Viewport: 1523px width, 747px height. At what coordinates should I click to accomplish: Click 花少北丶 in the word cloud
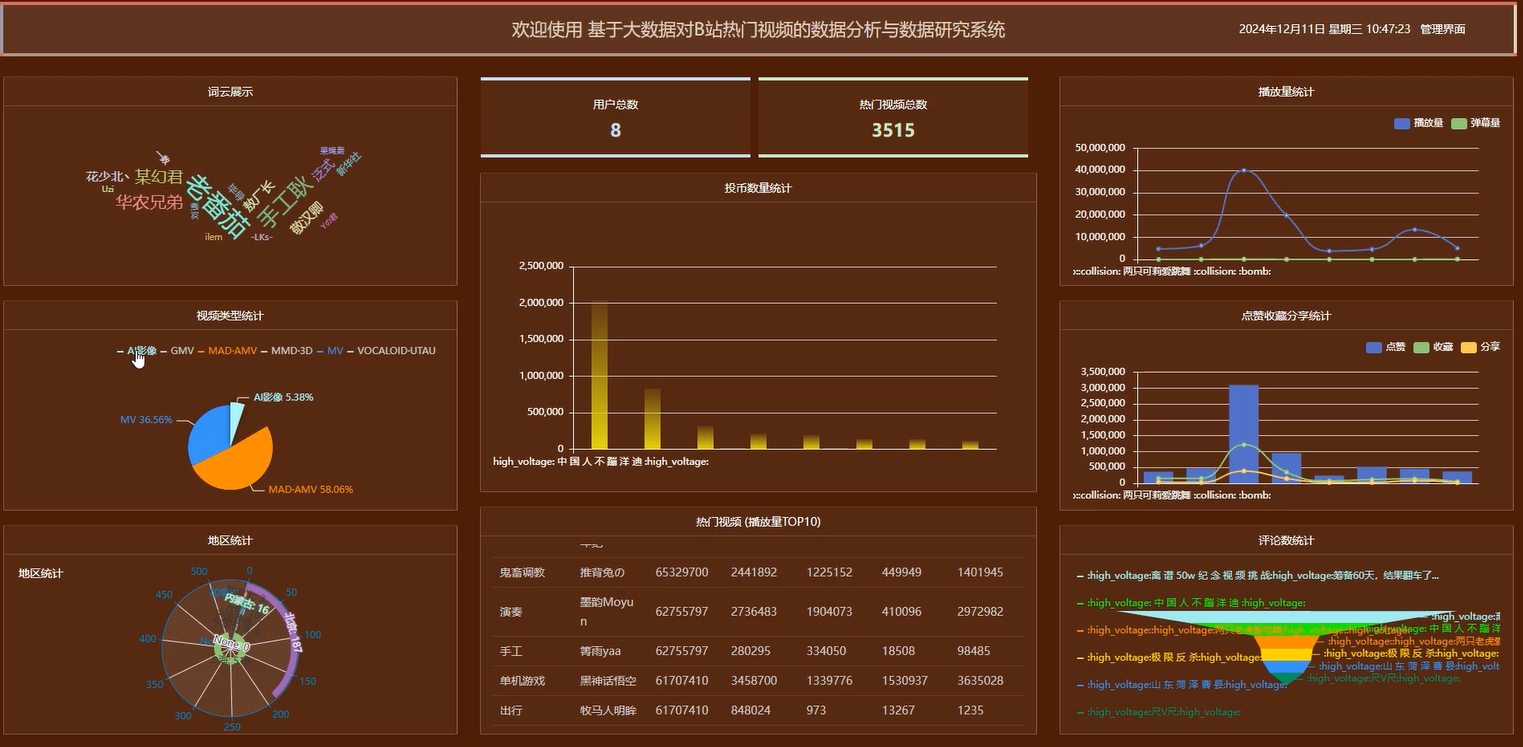[107, 176]
